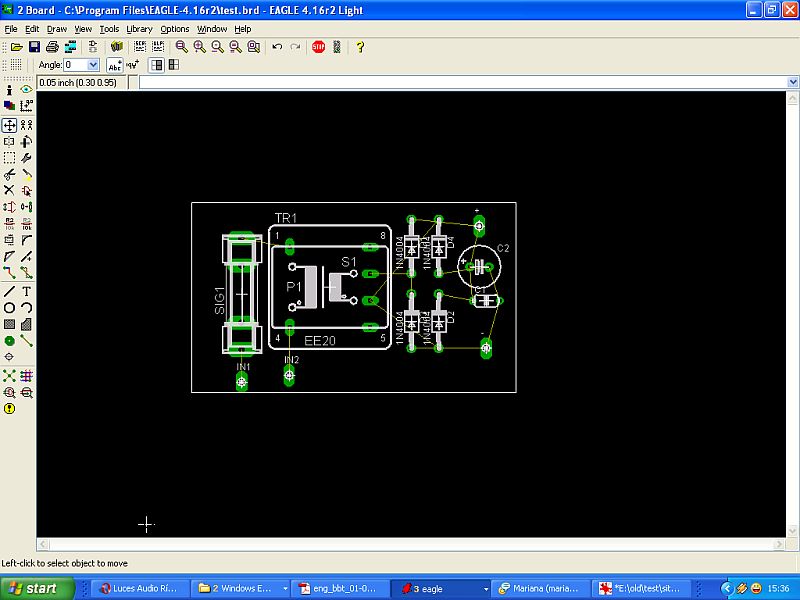Select the Arc tool
Image resolution: width=800 pixels, height=600 pixels.
[27, 308]
